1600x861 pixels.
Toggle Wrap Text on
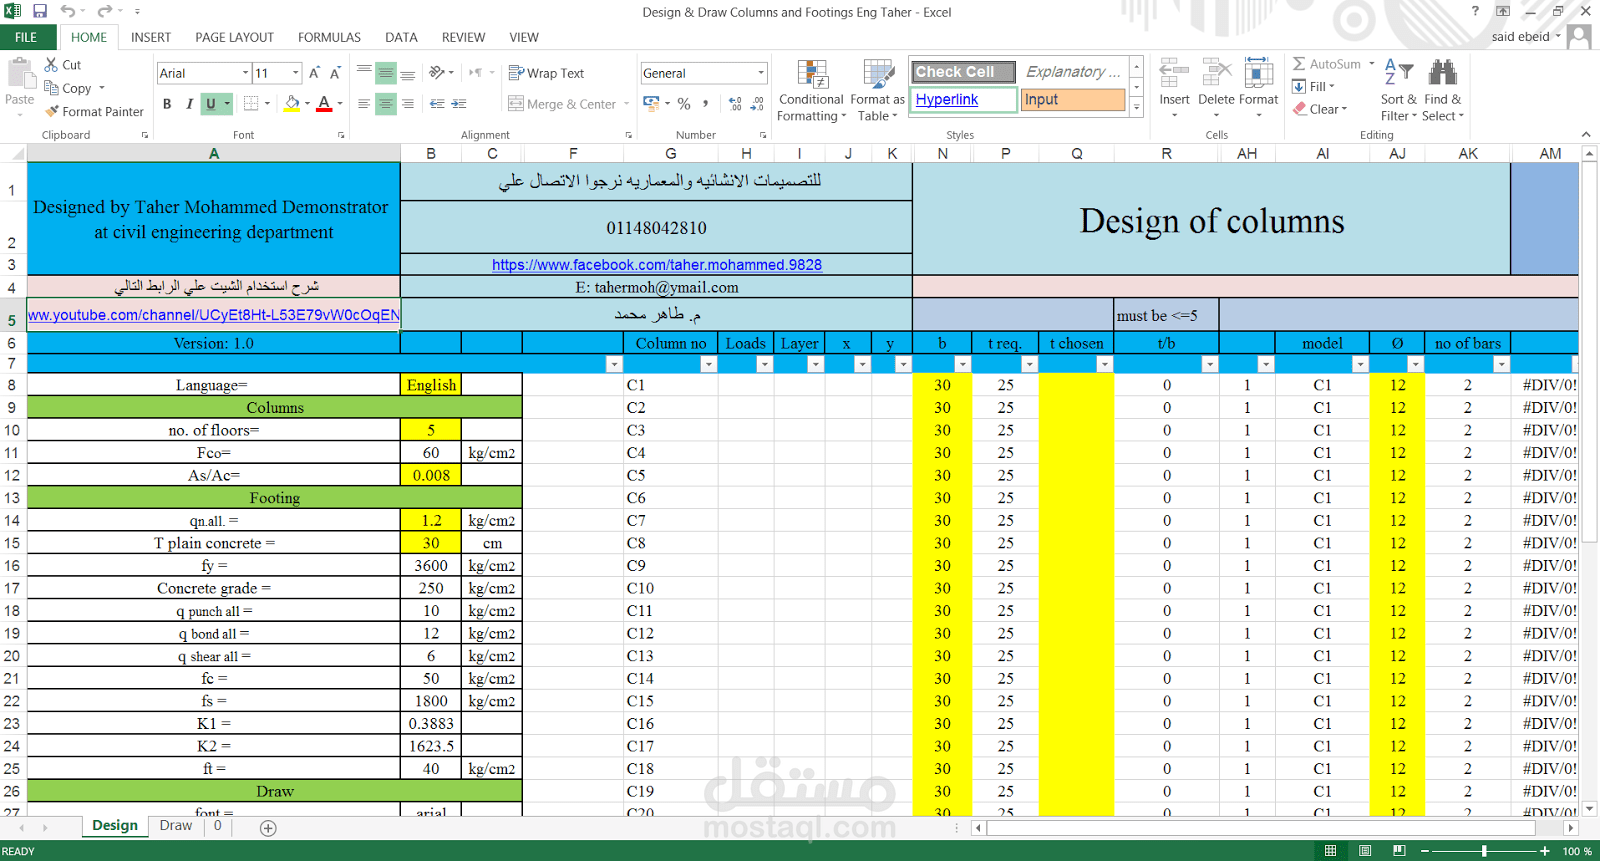[546, 73]
